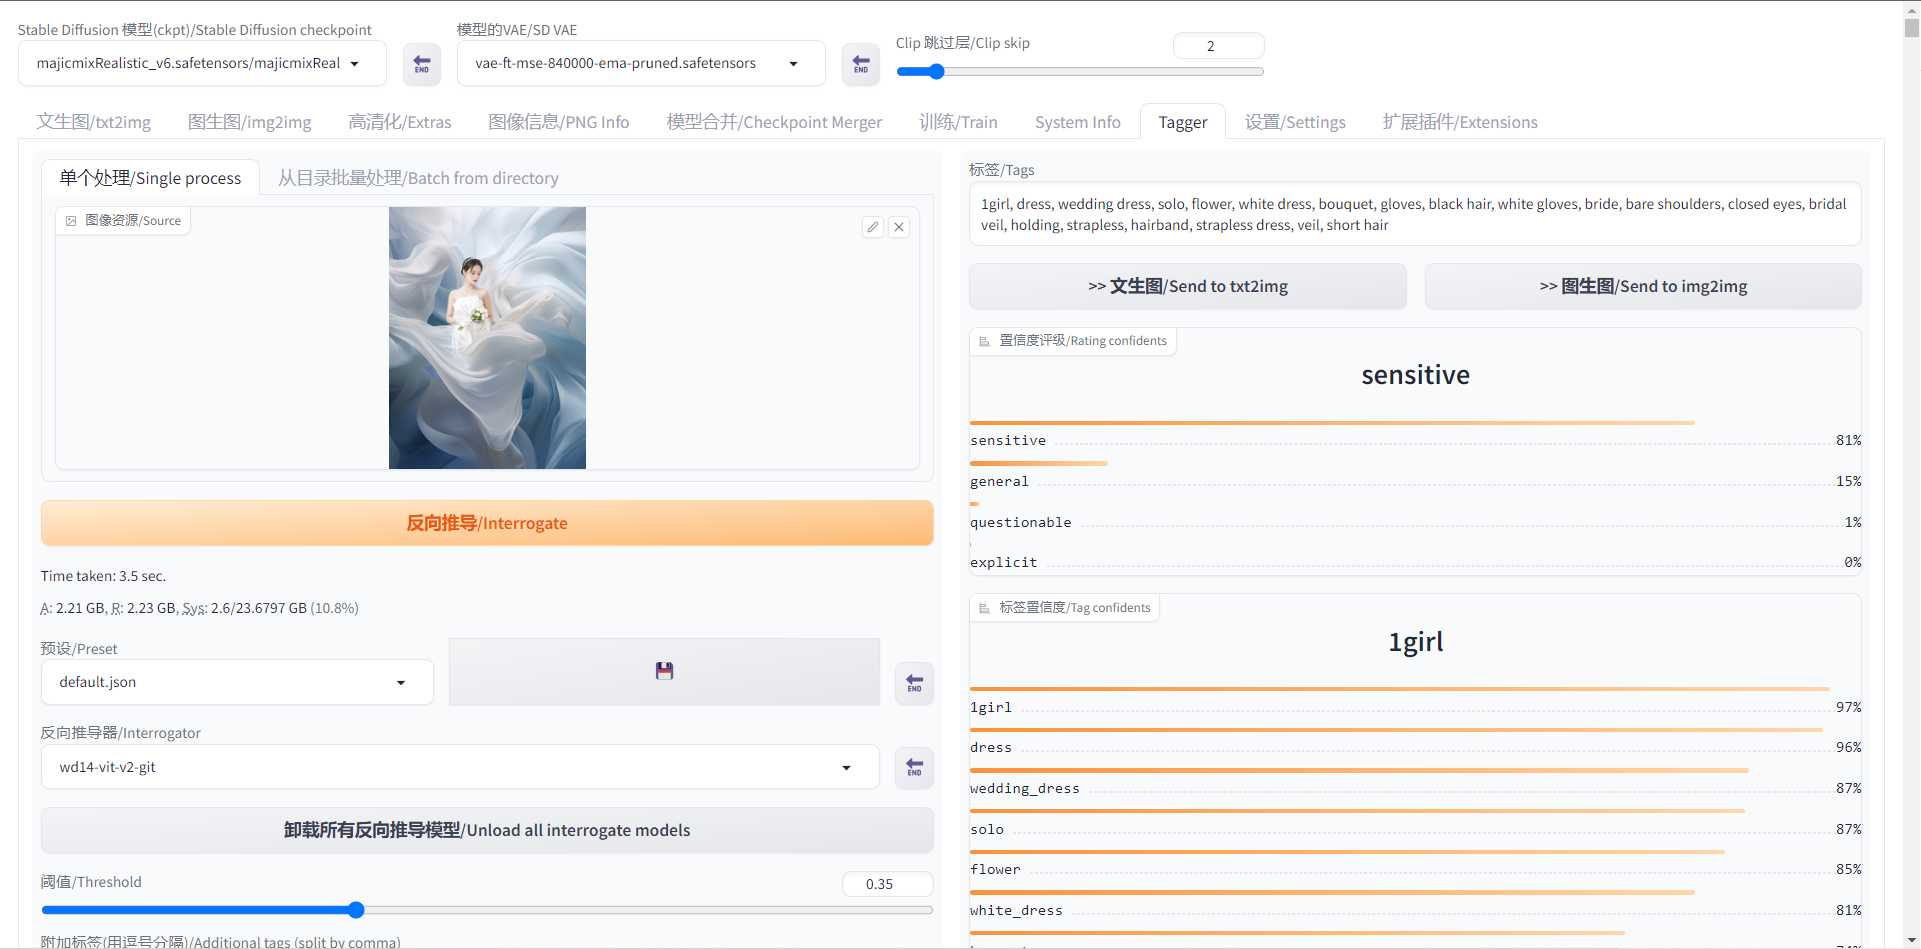
Task: Click icon next to Tag confidents label
Action: (984, 608)
